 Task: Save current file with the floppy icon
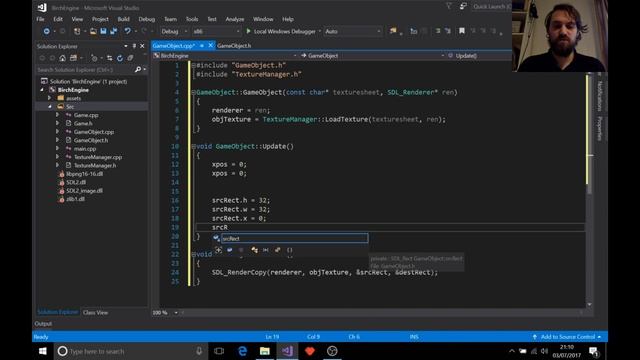[103, 31]
